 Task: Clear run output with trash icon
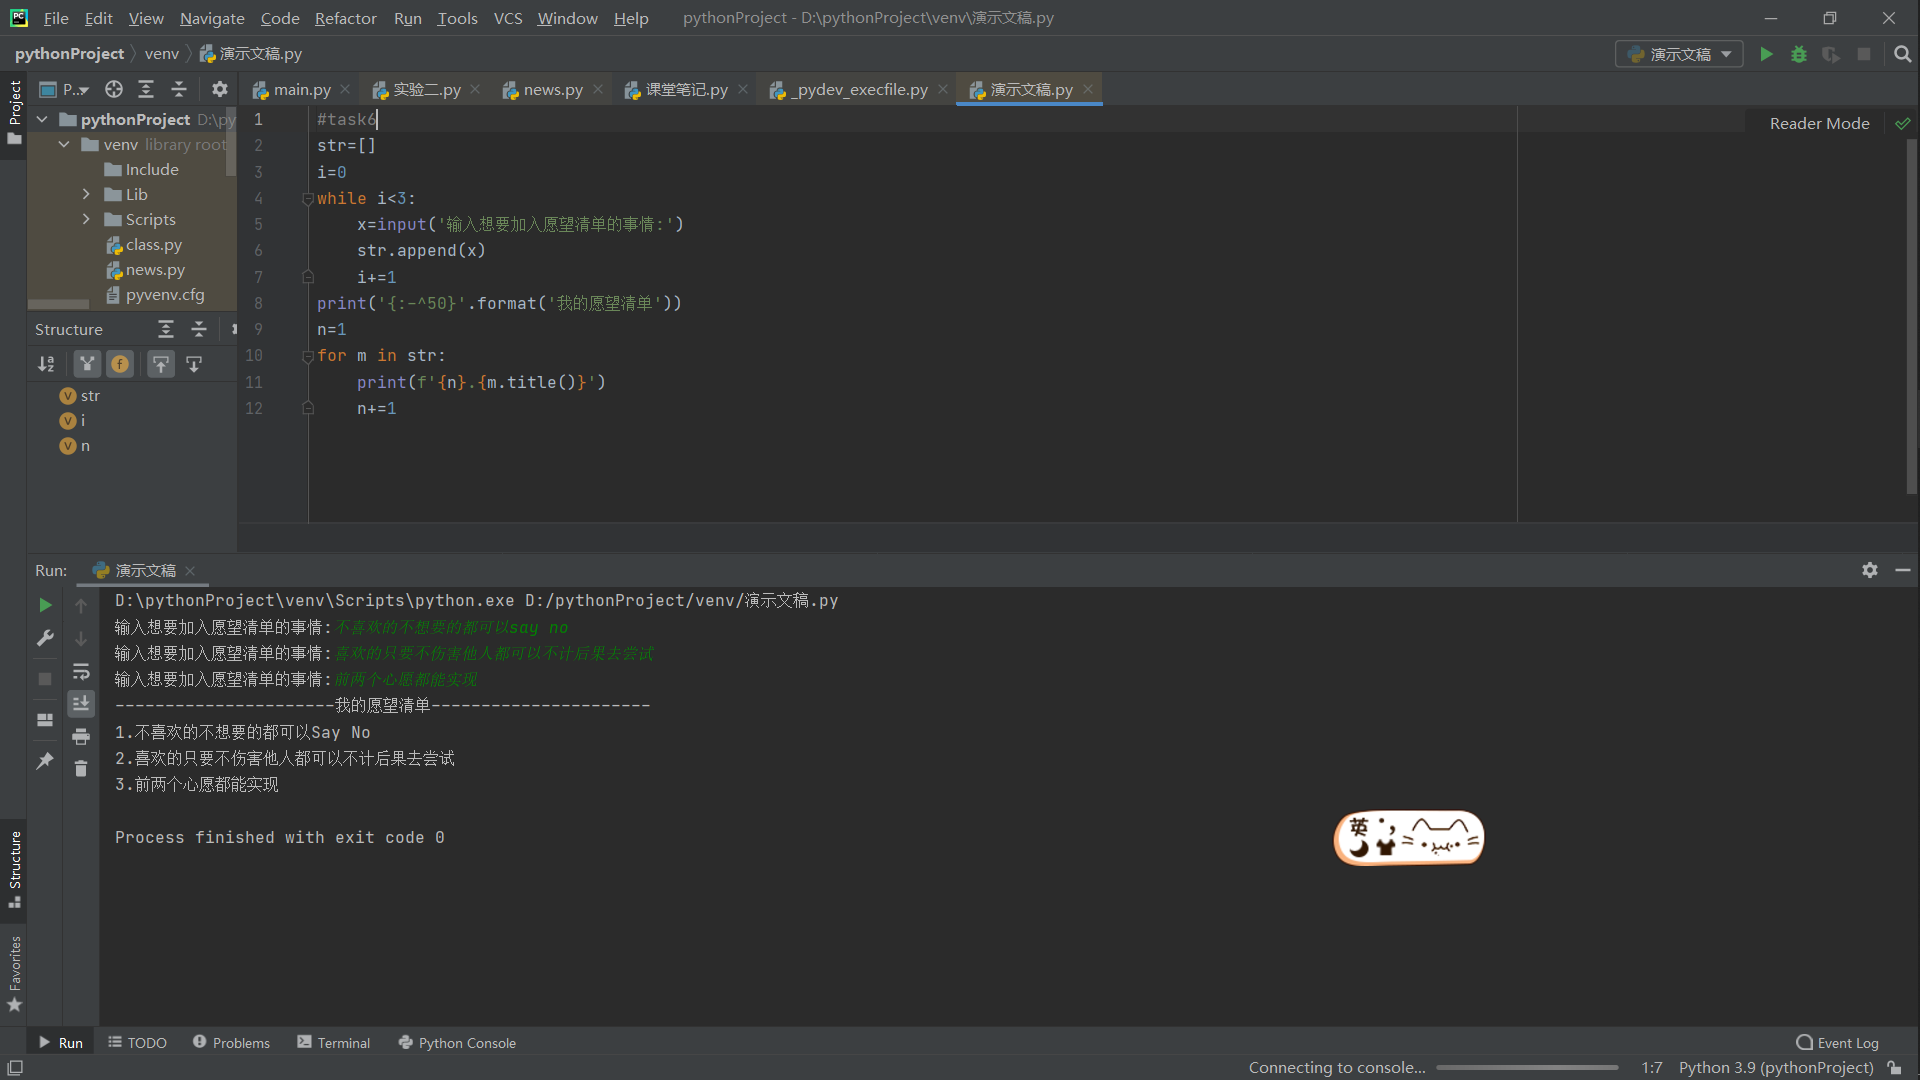click(x=81, y=768)
